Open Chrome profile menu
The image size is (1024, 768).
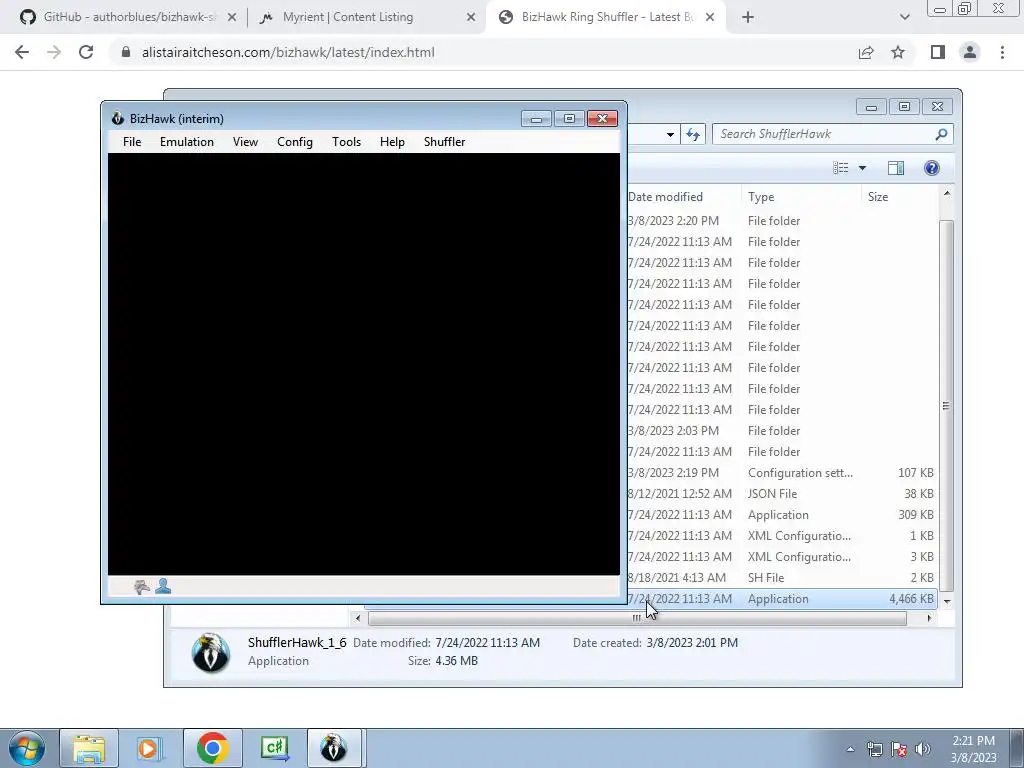pos(970,52)
